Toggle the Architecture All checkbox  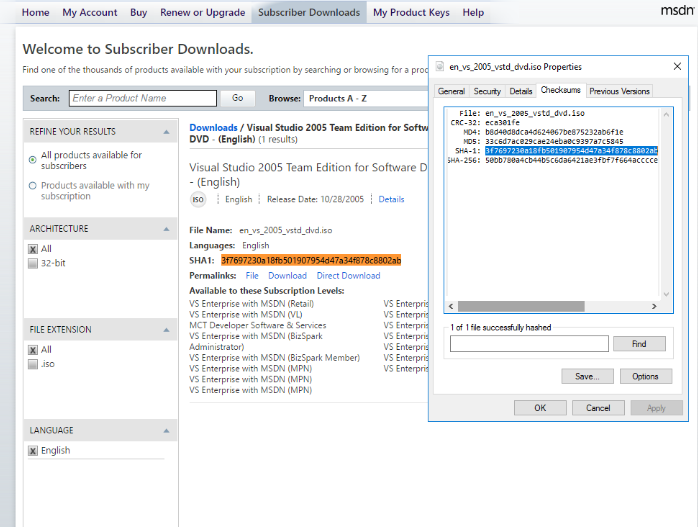pos(32,249)
